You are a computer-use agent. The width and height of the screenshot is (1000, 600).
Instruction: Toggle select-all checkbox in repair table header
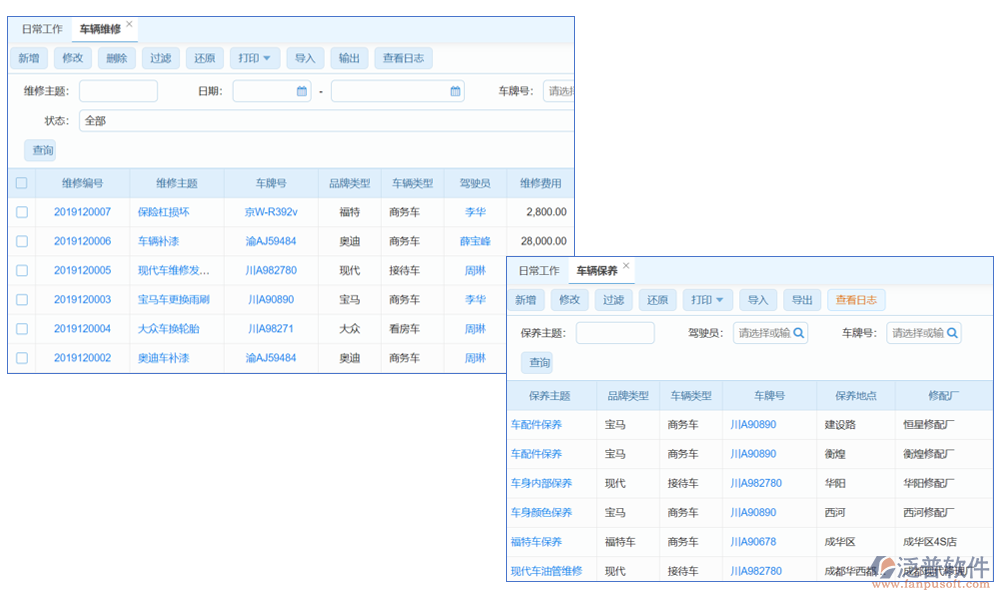pos(22,183)
